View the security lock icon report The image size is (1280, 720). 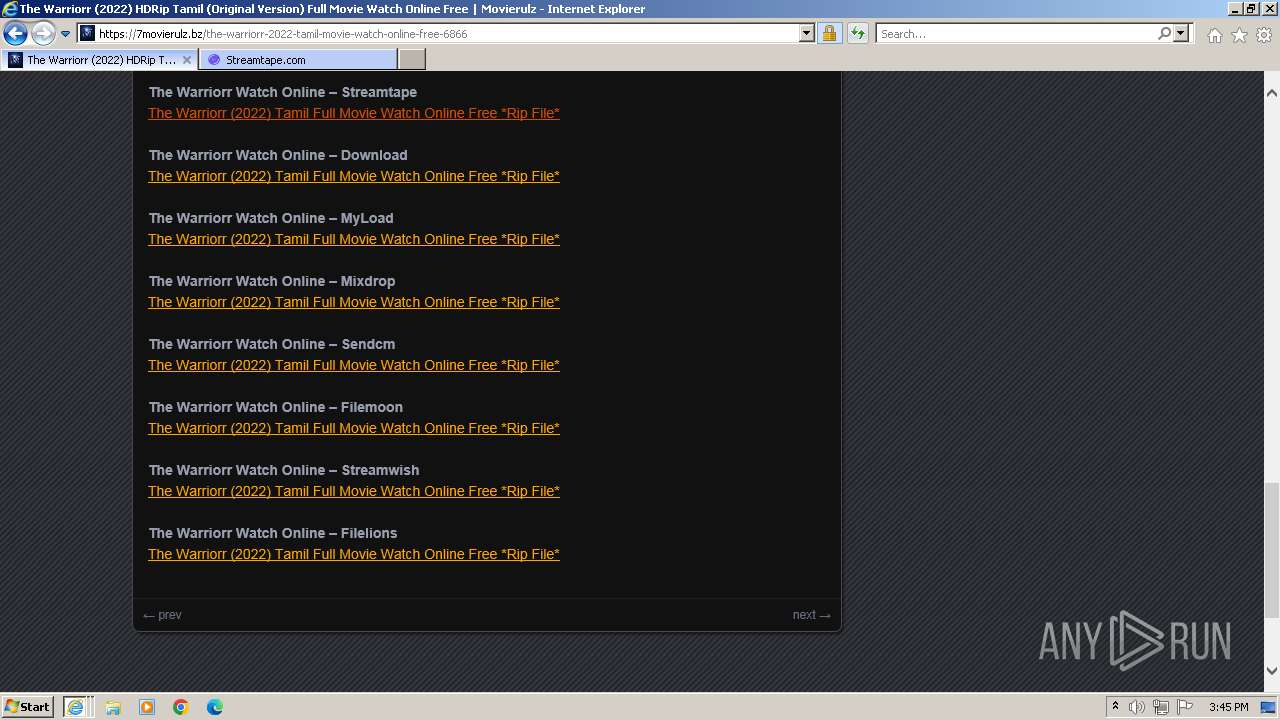[829, 33]
